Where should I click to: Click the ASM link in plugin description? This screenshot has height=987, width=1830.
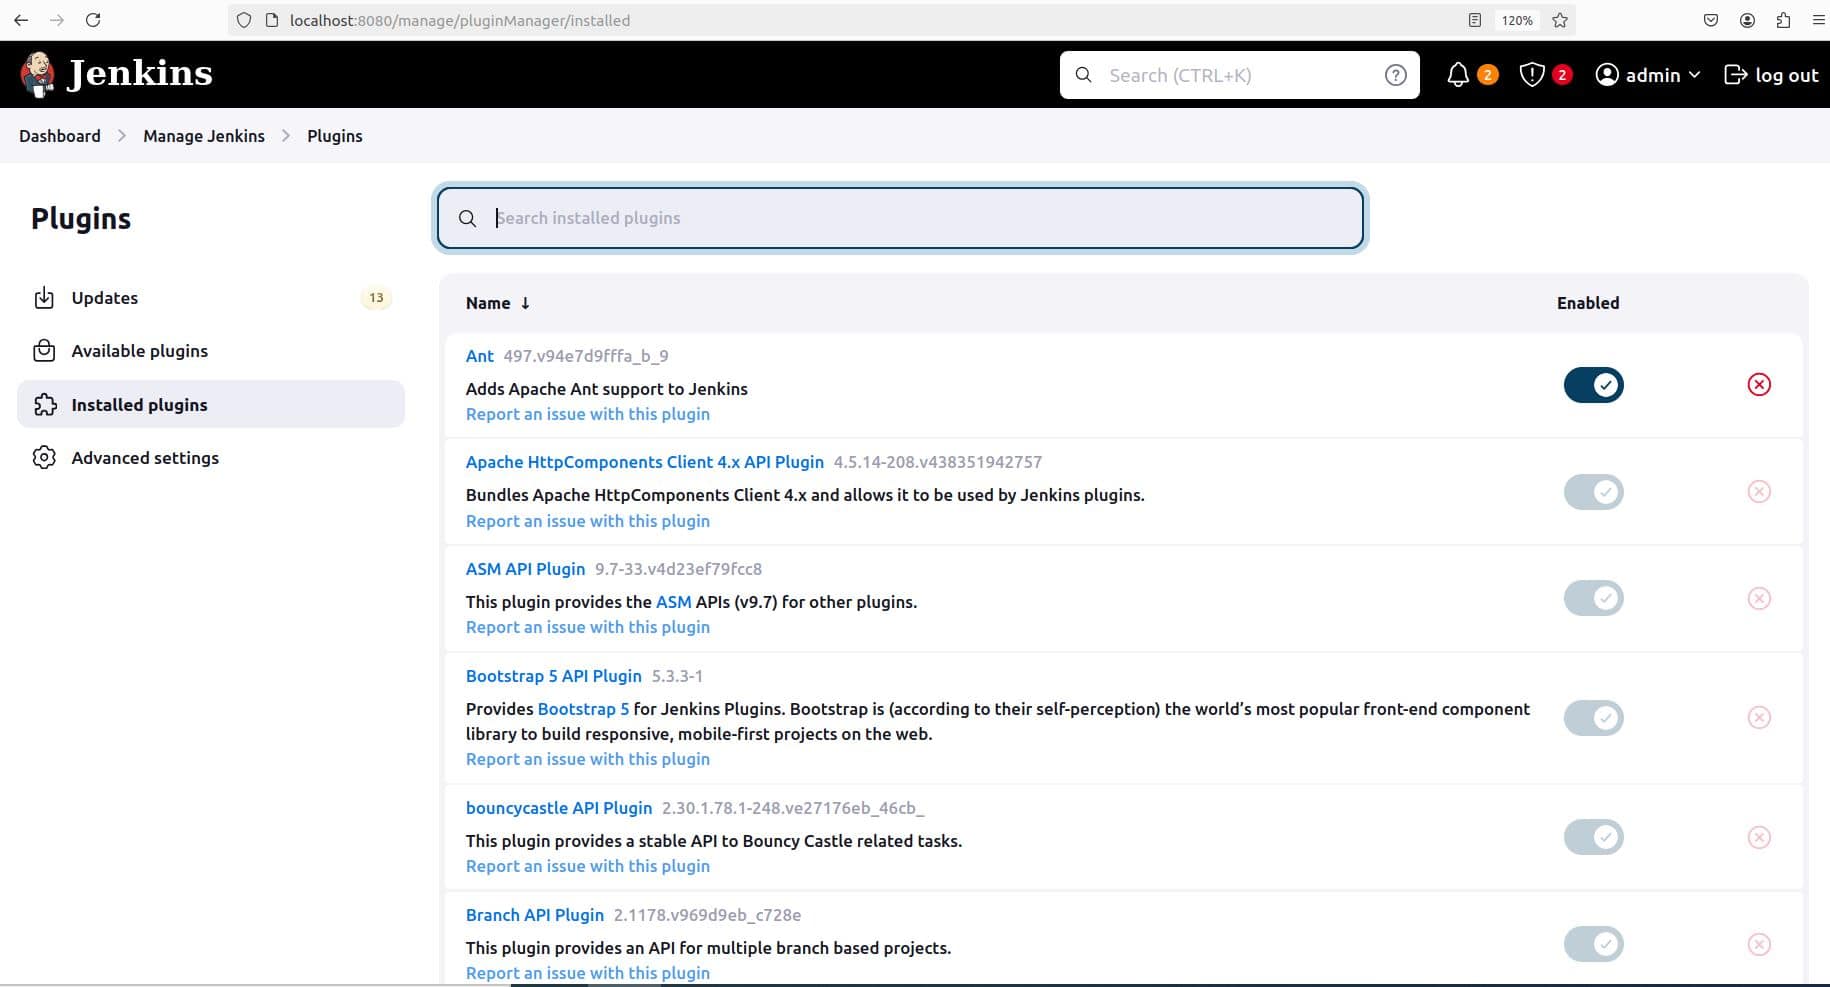coord(674,602)
